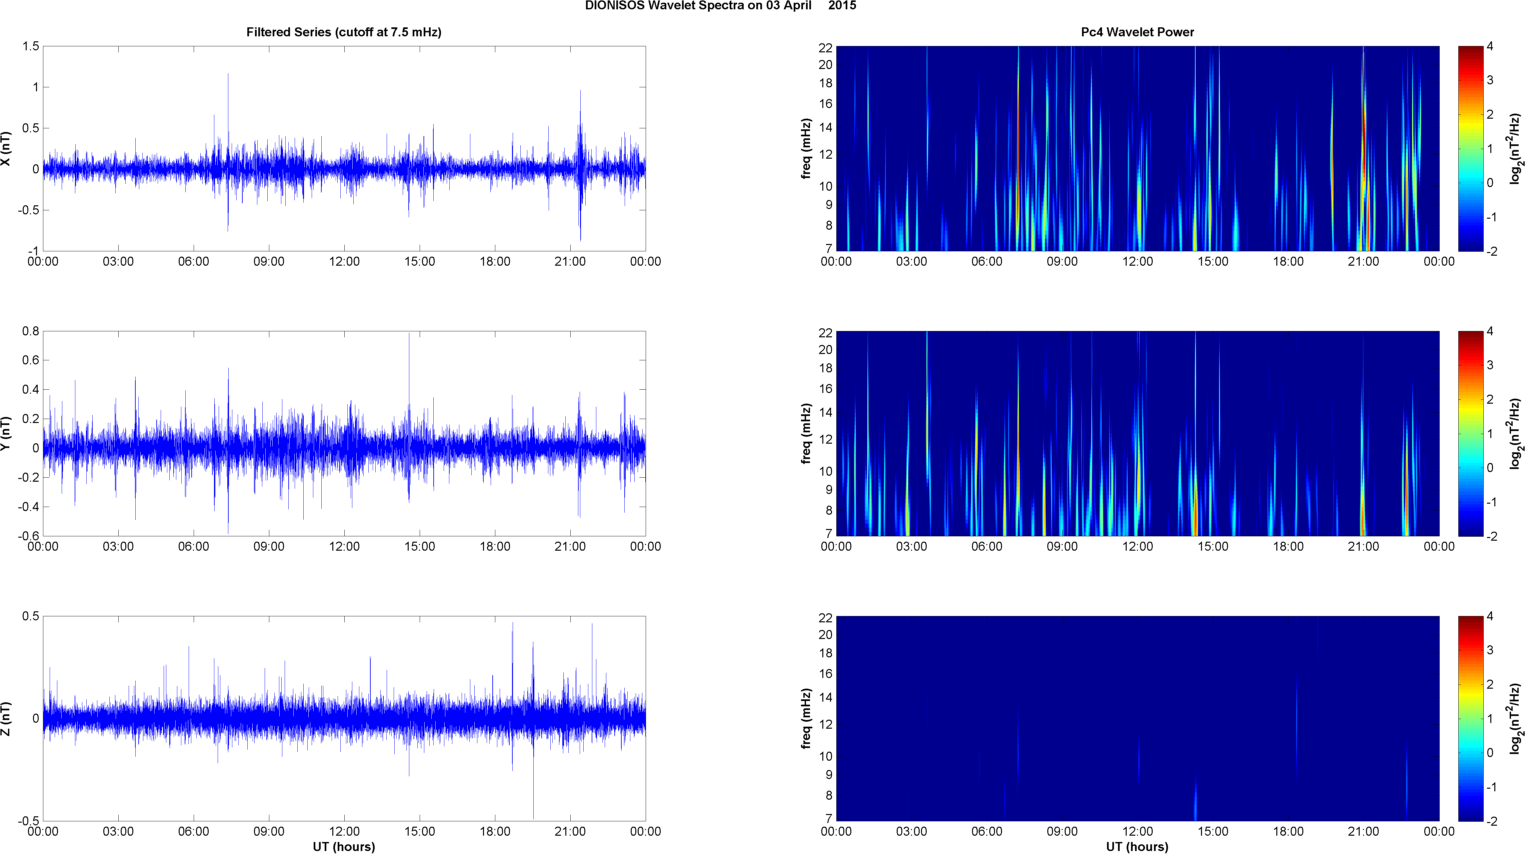Click the red streak near 07:15 in X wavelet power

click(1018, 150)
